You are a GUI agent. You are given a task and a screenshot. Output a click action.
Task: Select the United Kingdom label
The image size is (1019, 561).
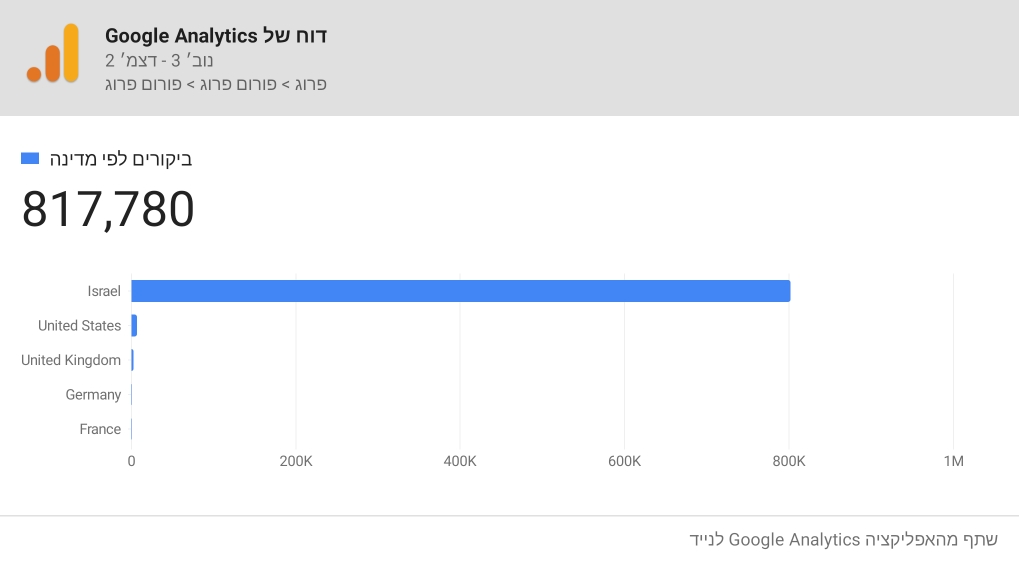[x=71, y=360]
